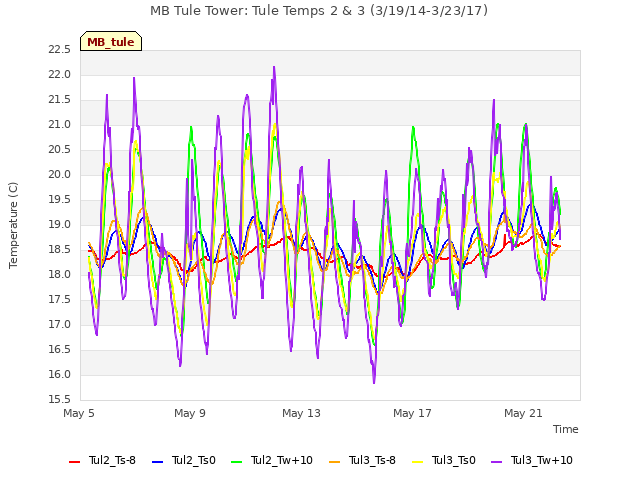Toggle the Tul3_Ts-8 legend entry
This screenshot has height=480, width=640.
click(362, 460)
